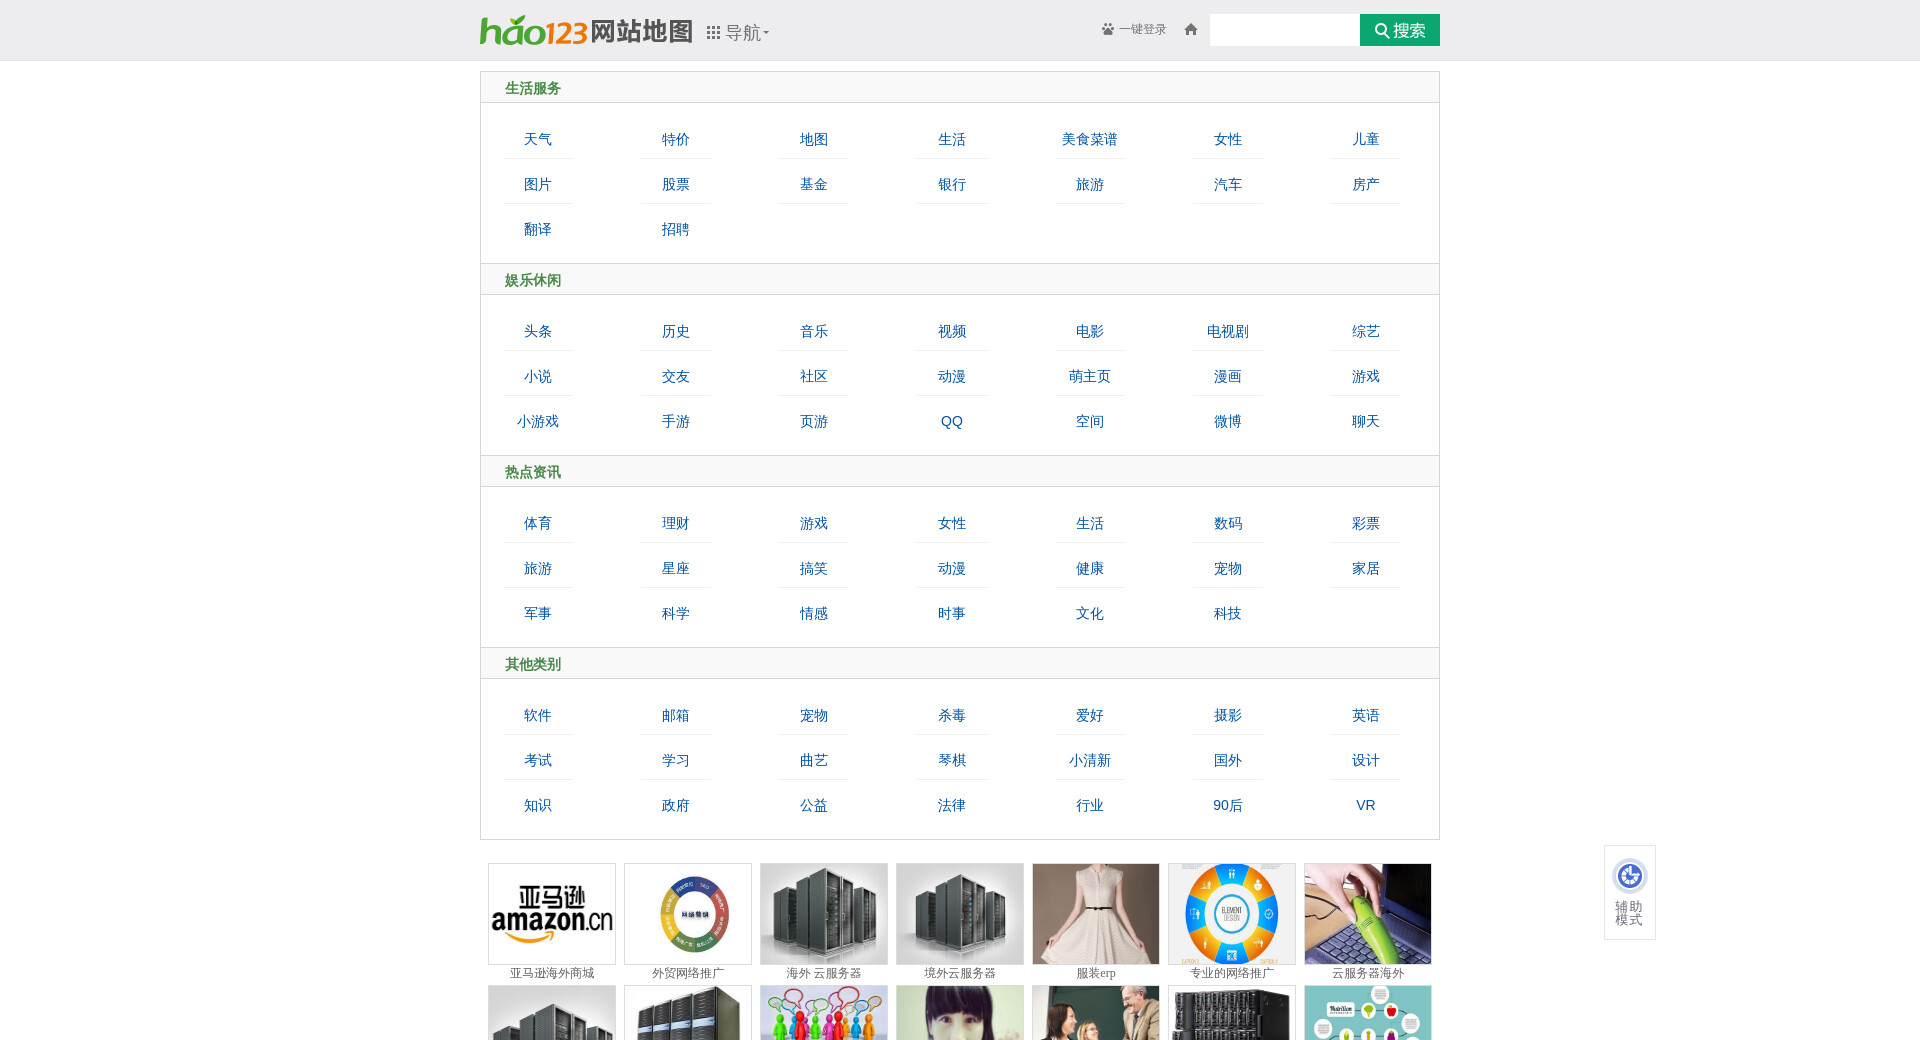Open the 邮箱 link
Screen dimensions: 1920x1040
point(676,716)
